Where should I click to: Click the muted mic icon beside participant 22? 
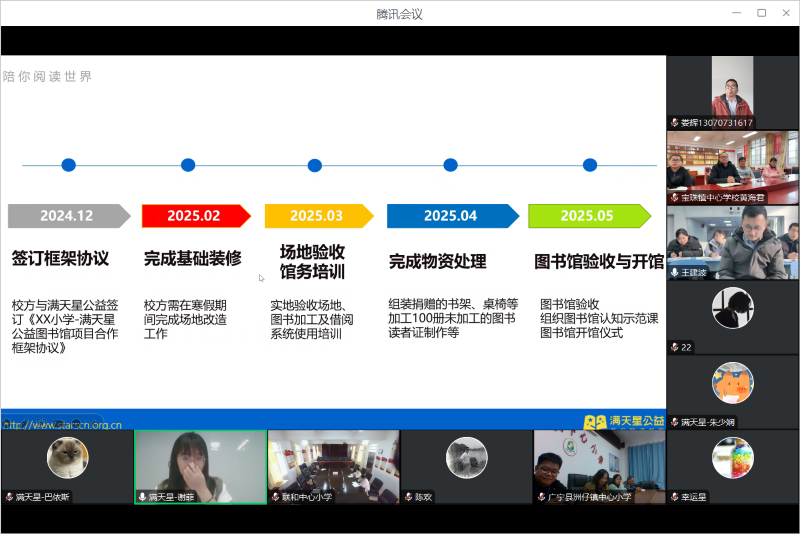[674, 347]
